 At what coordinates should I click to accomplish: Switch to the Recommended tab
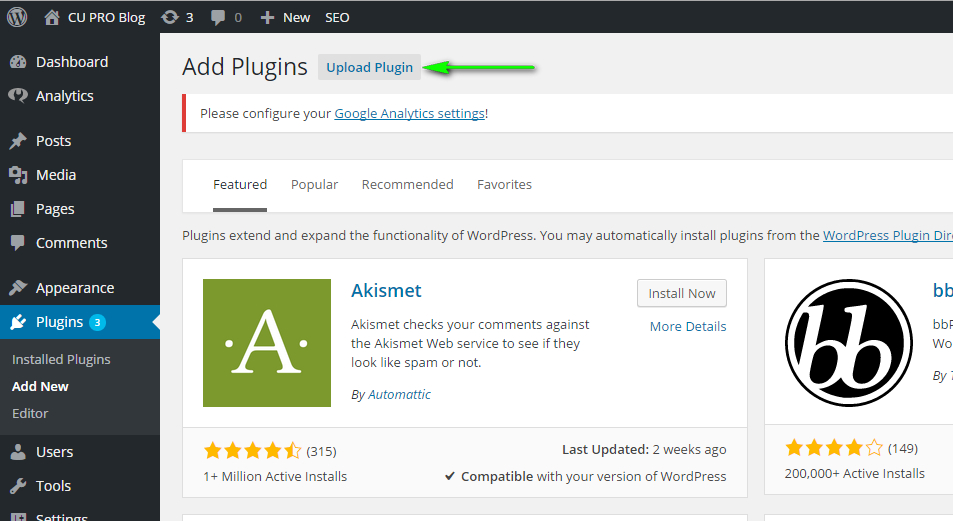[x=407, y=185]
